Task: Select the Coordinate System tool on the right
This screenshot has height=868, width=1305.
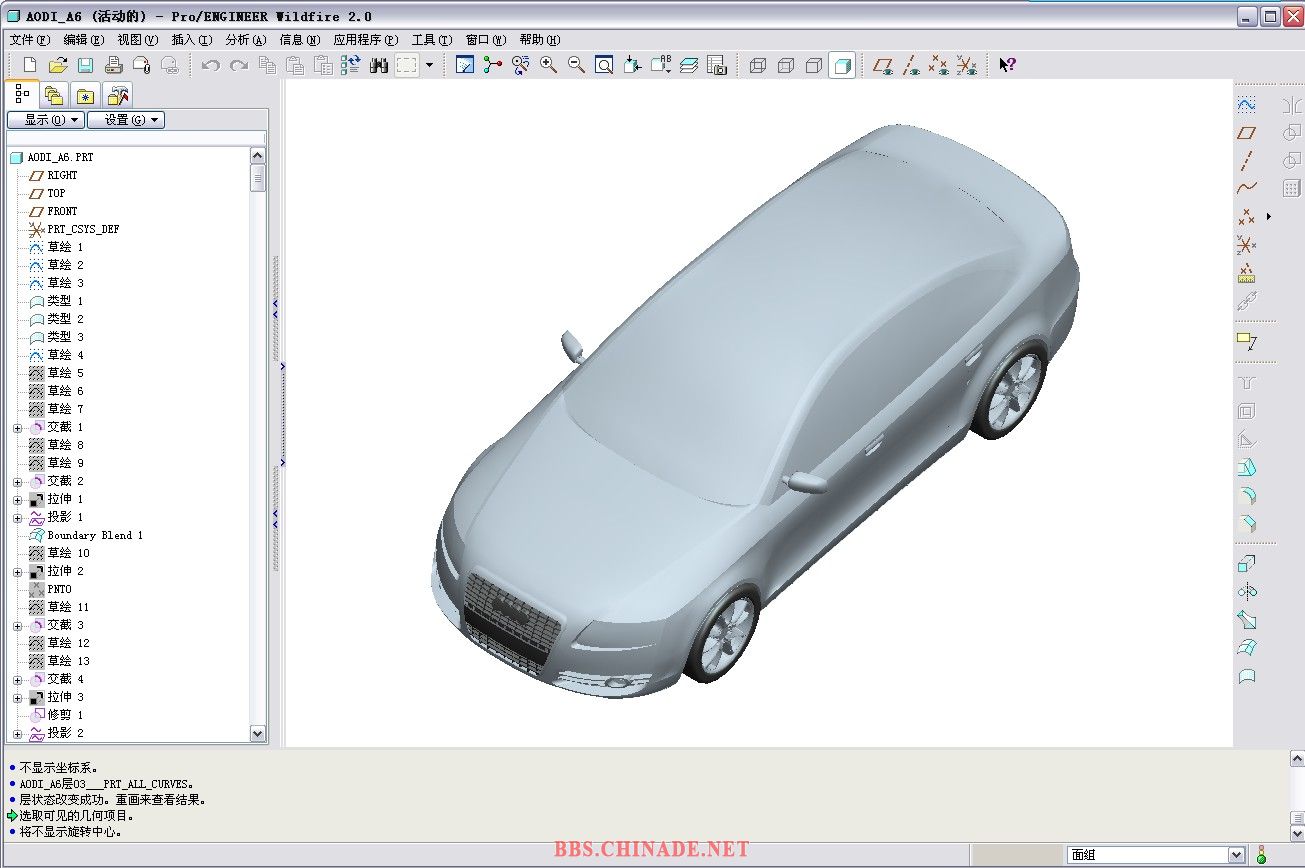Action: [1246, 244]
